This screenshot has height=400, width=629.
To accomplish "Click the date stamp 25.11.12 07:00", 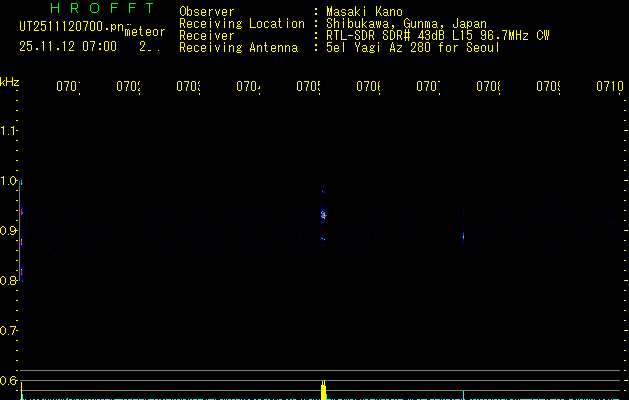I will [68, 47].
